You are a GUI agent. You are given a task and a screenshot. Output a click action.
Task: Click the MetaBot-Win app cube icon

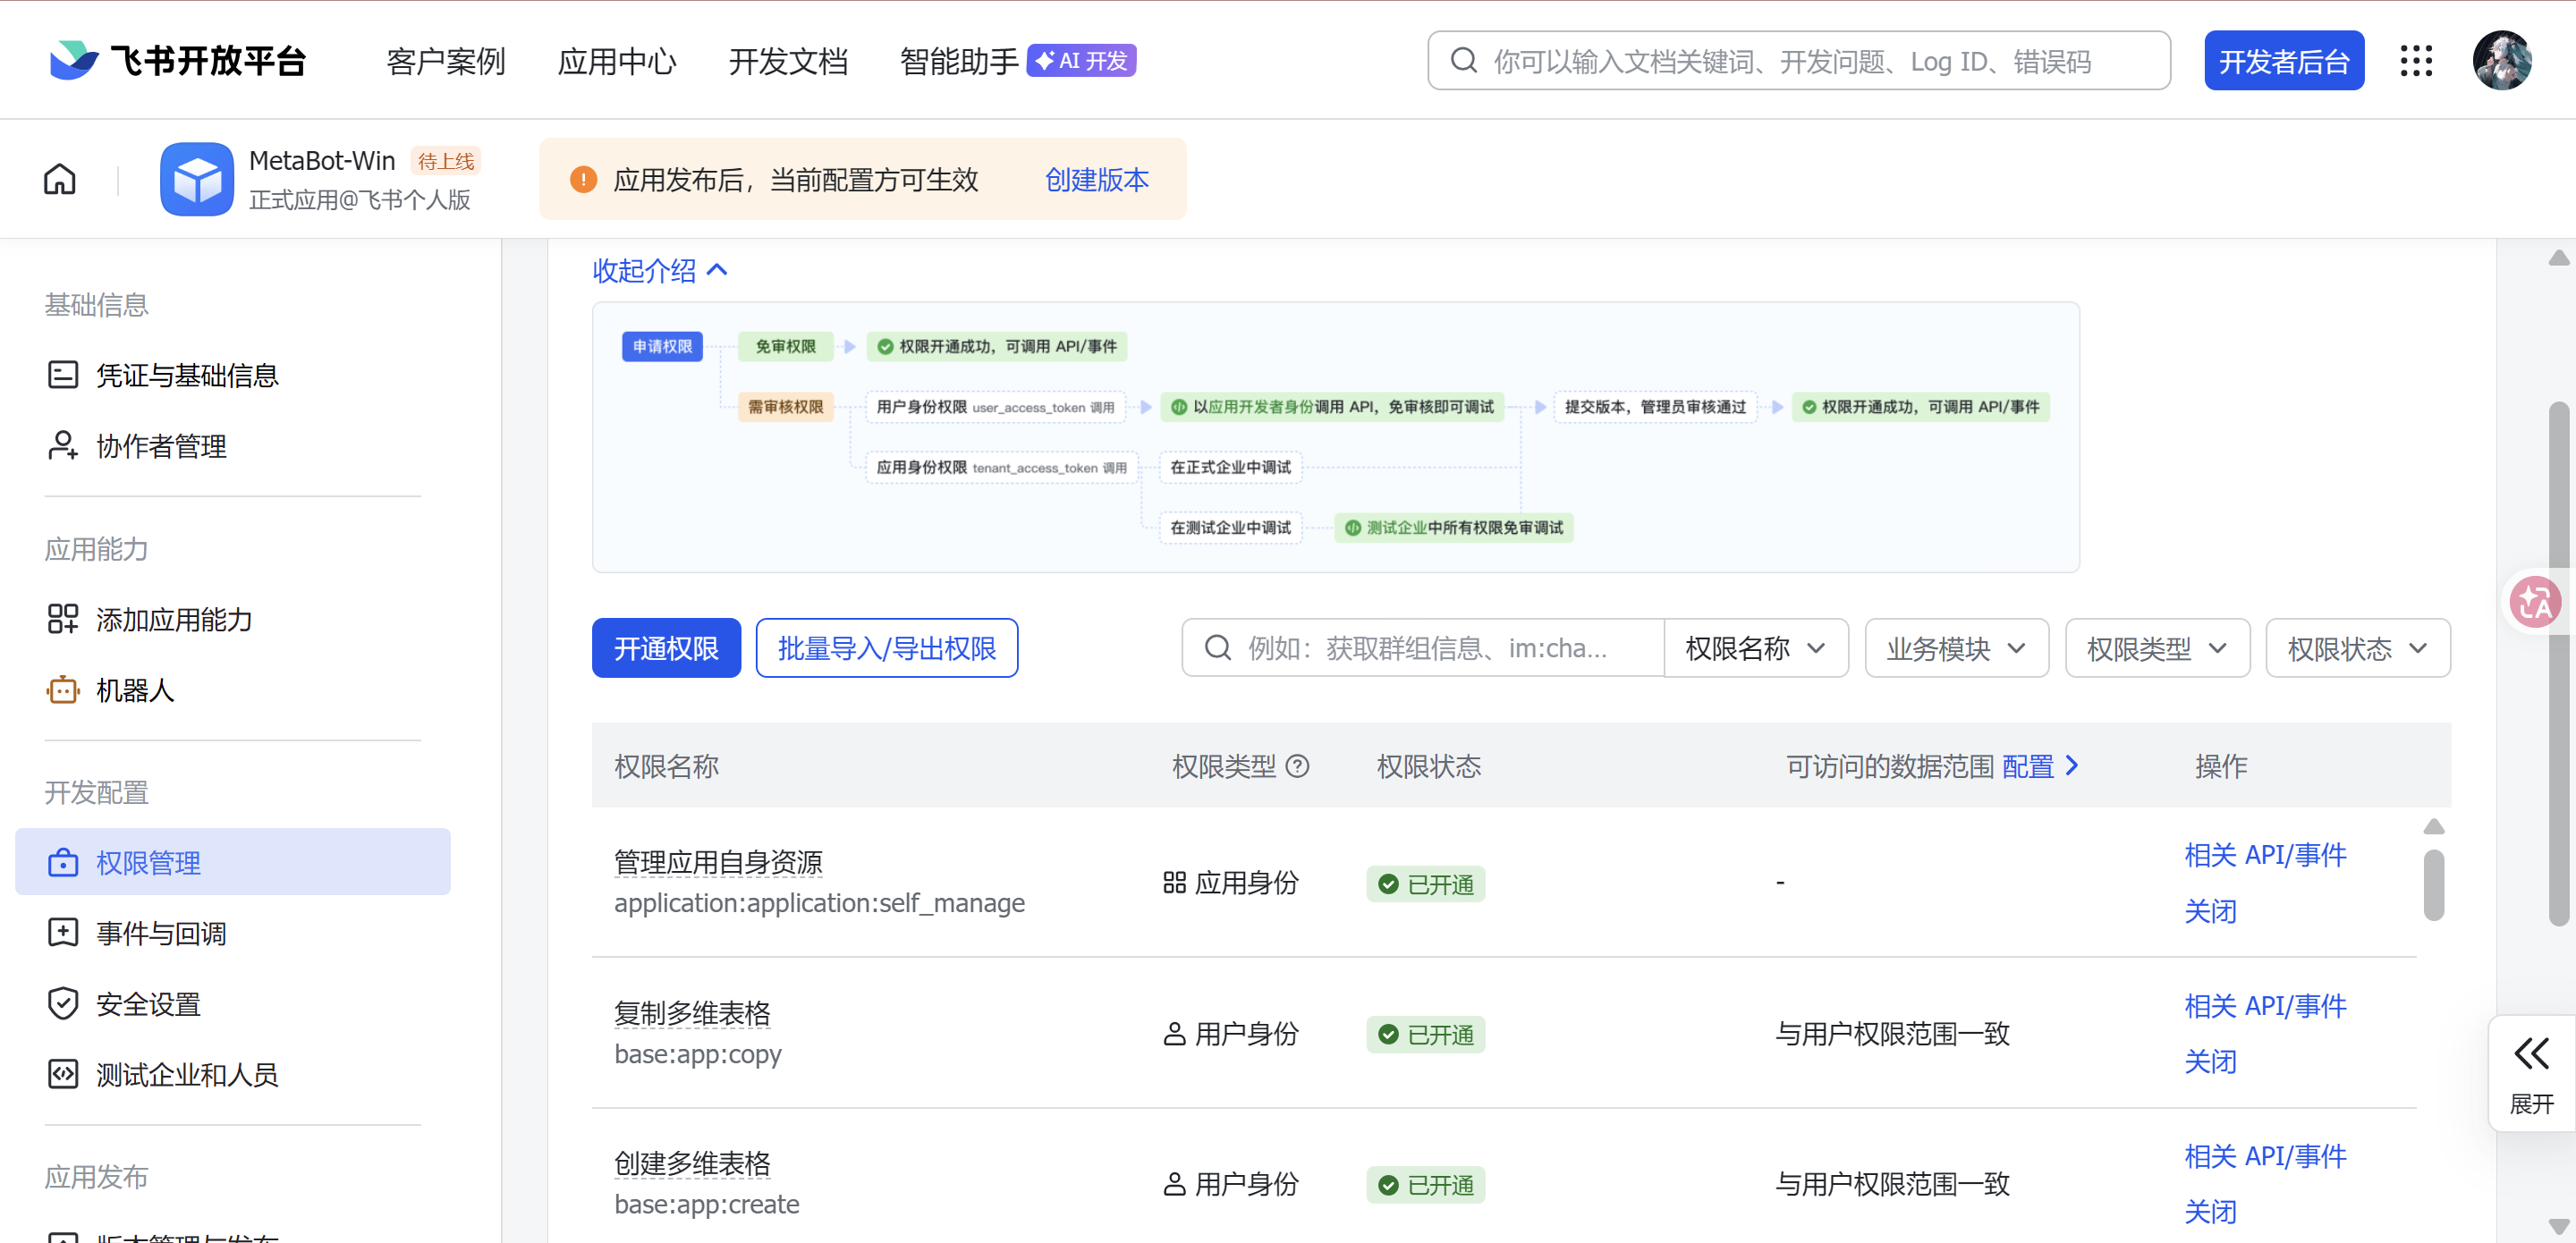coord(197,179)
